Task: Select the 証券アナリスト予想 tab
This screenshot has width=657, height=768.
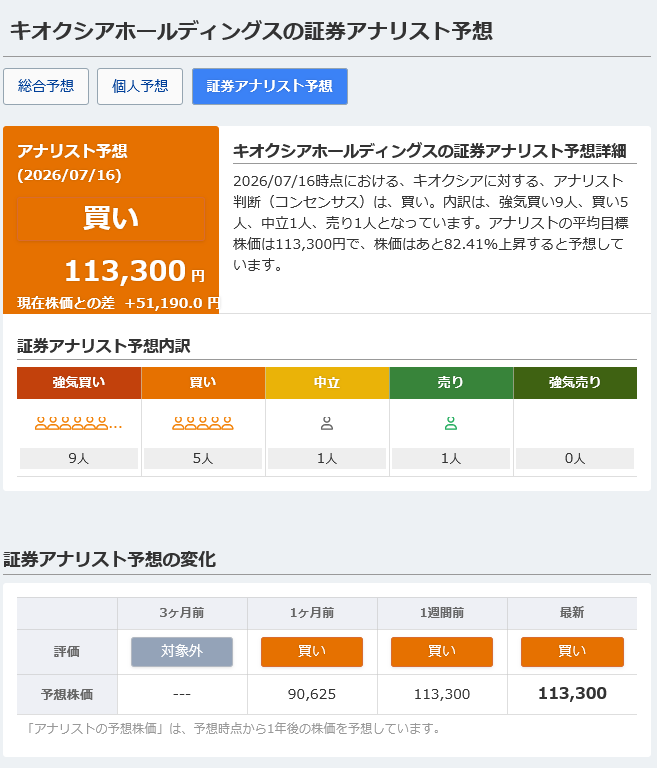Action: (x=270, y=86)
